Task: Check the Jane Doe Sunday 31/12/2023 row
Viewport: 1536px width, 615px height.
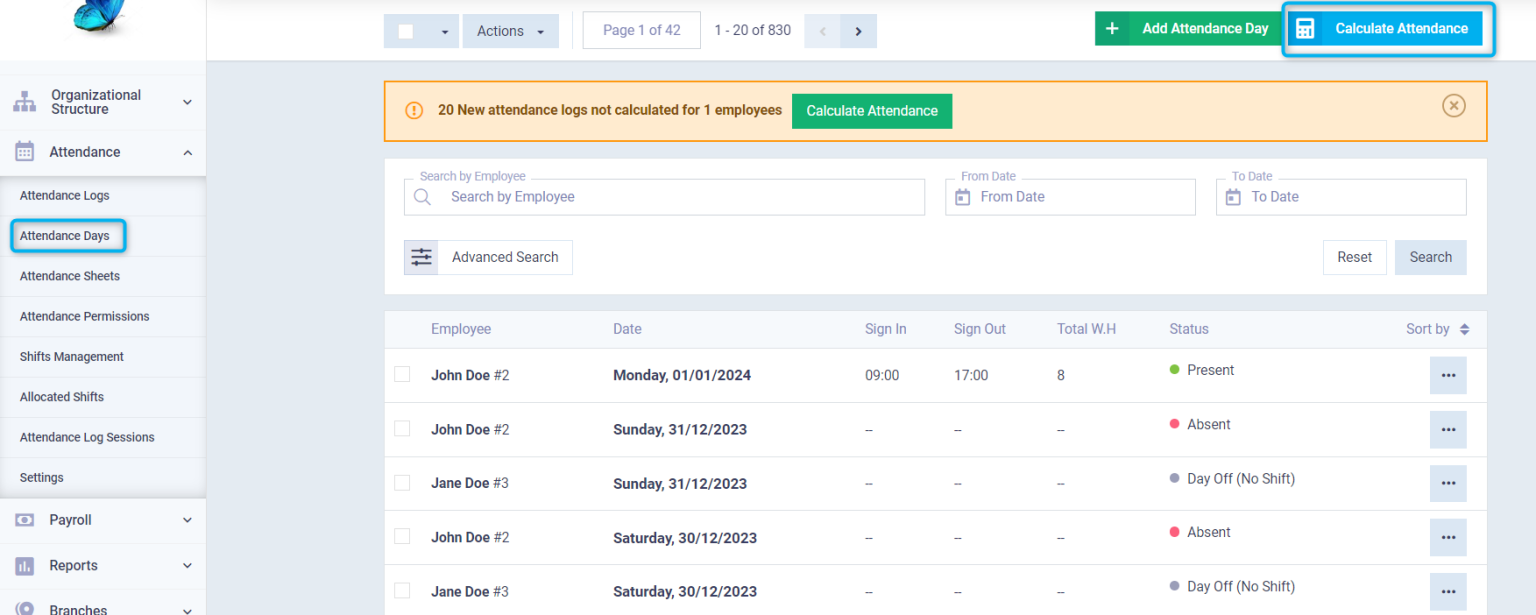Action: tap(402, 482)
